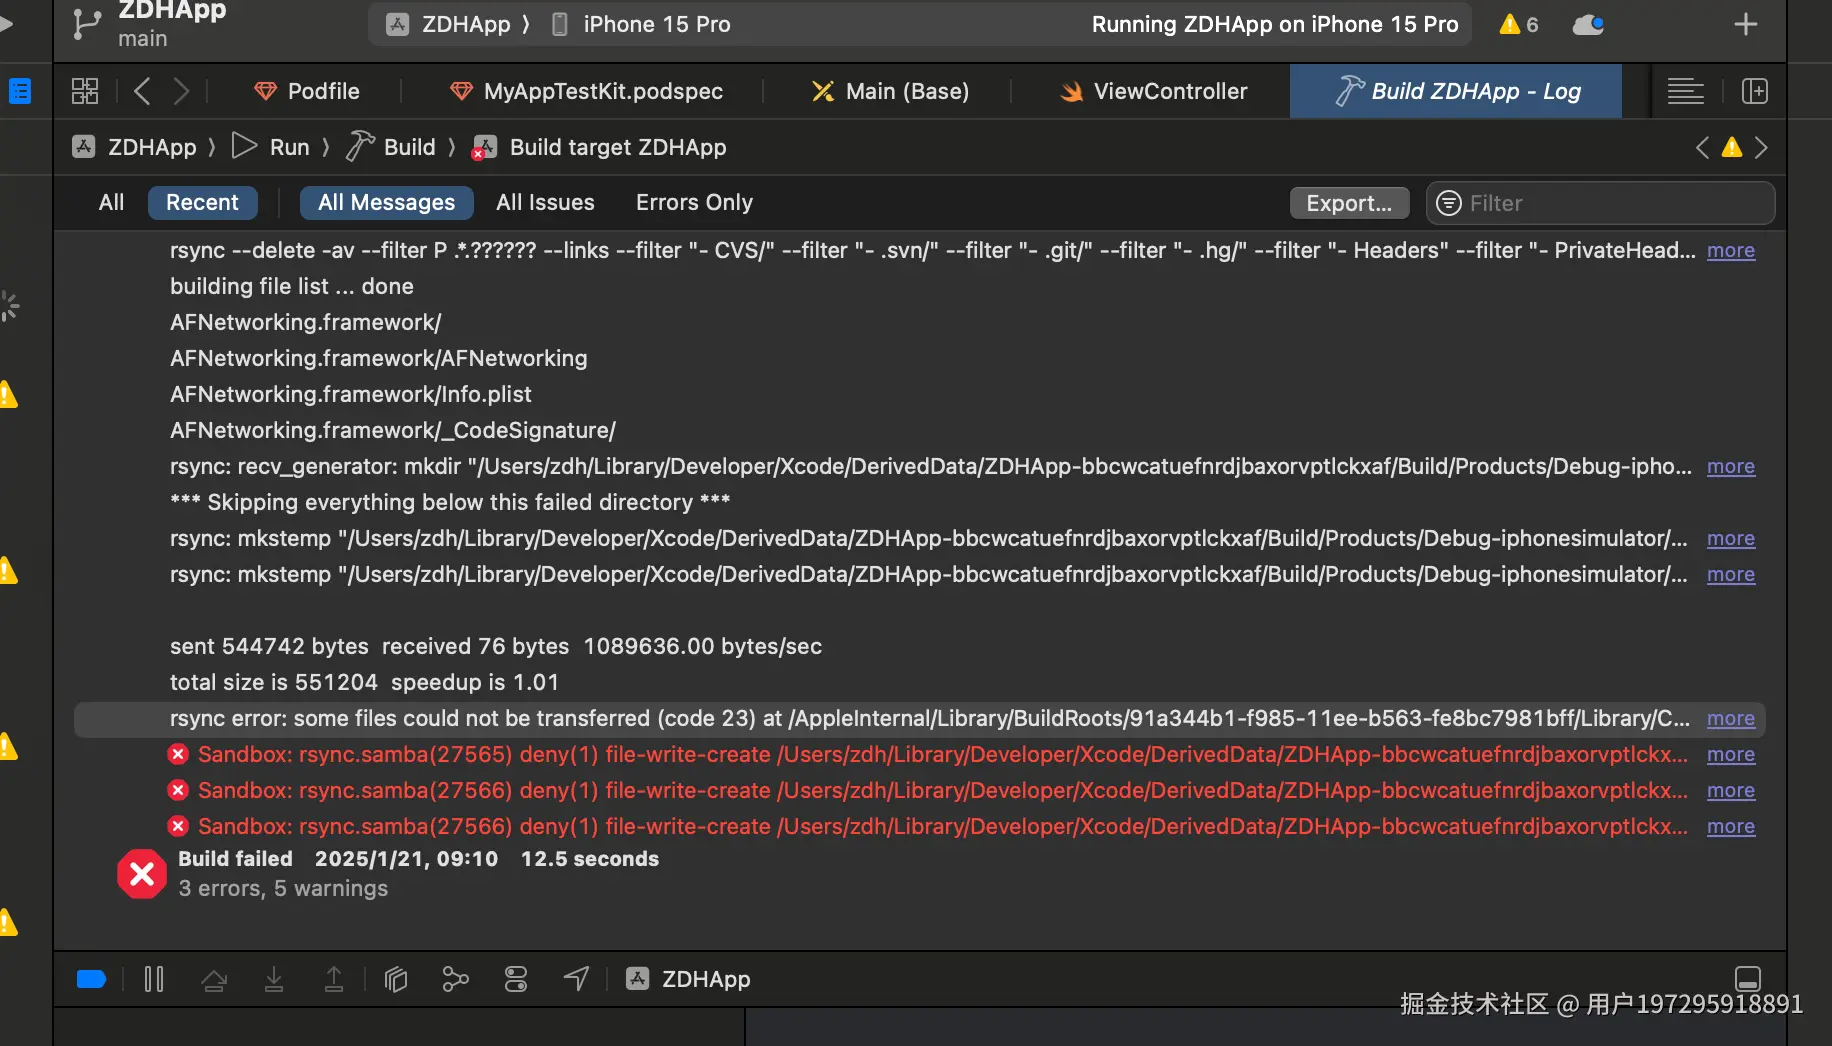Image resolution: width=1832 pixels, height=1046 pixels.
Task: Select the Build ZDHApp - Log tab
Action: [x=1456, y=91]
